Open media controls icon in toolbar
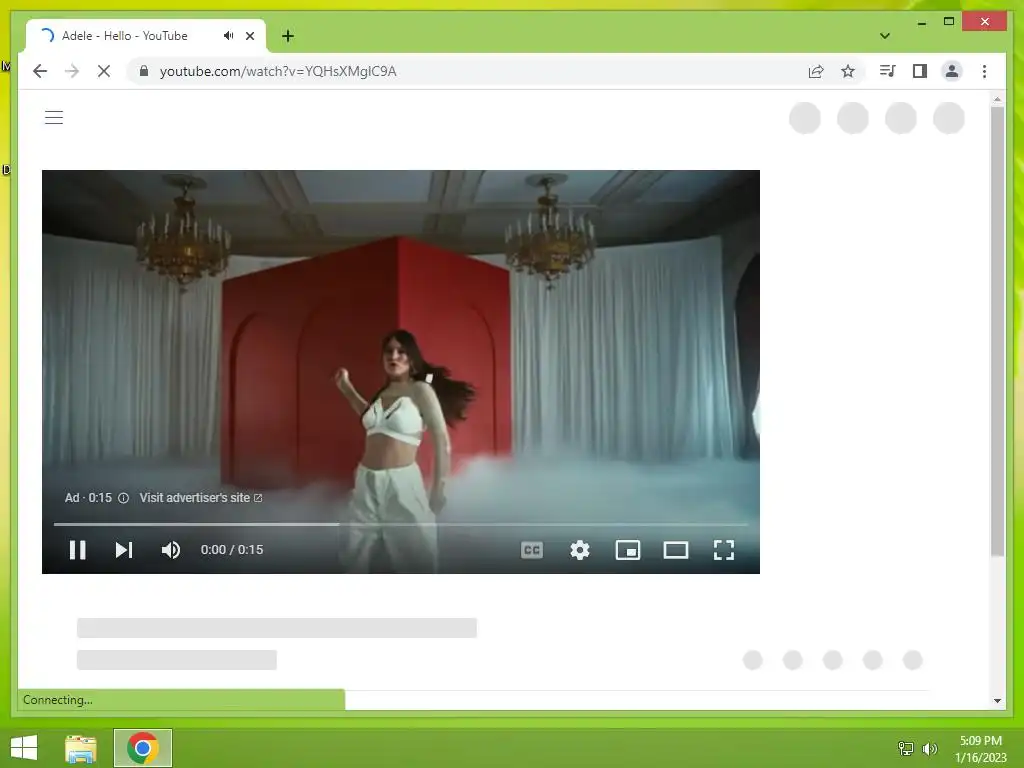Viewport: 1024px width, 768px height. 888,71
